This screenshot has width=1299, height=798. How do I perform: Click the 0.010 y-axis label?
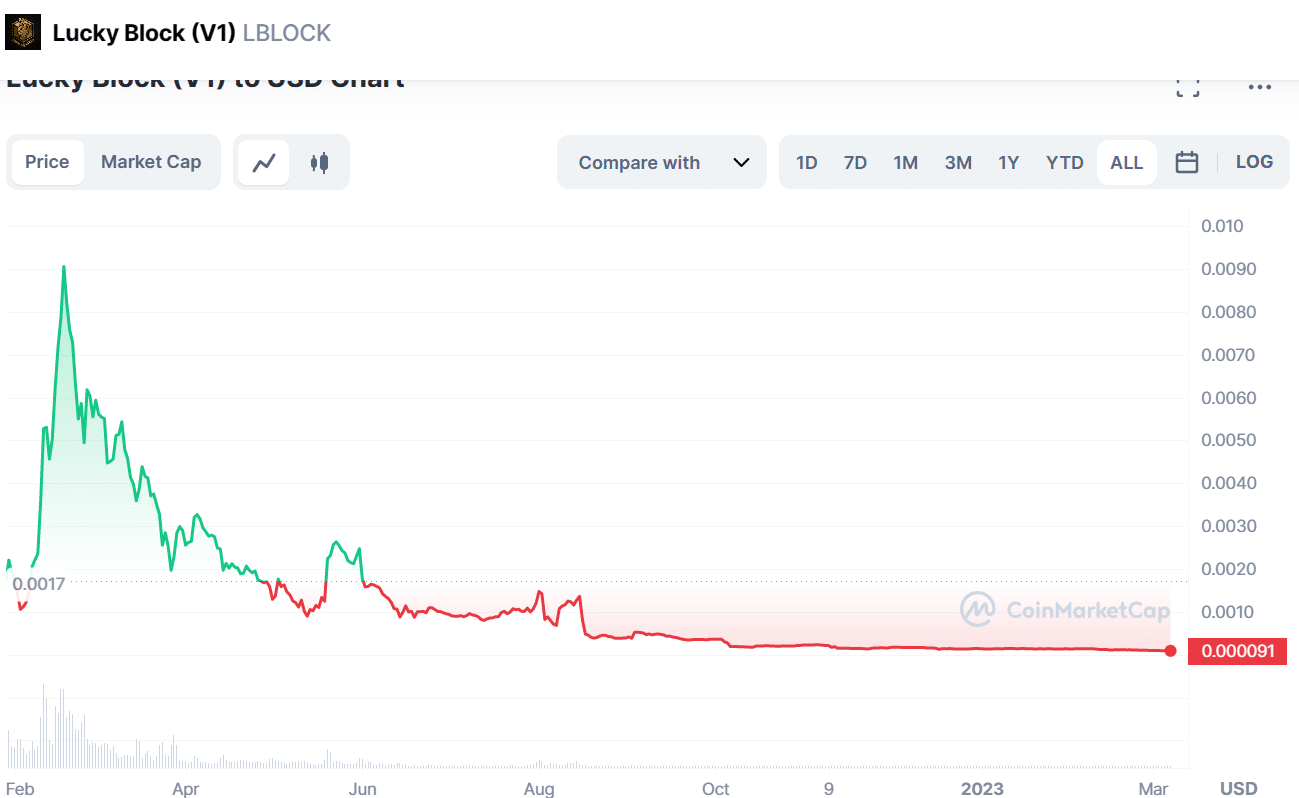point(1222,227)
